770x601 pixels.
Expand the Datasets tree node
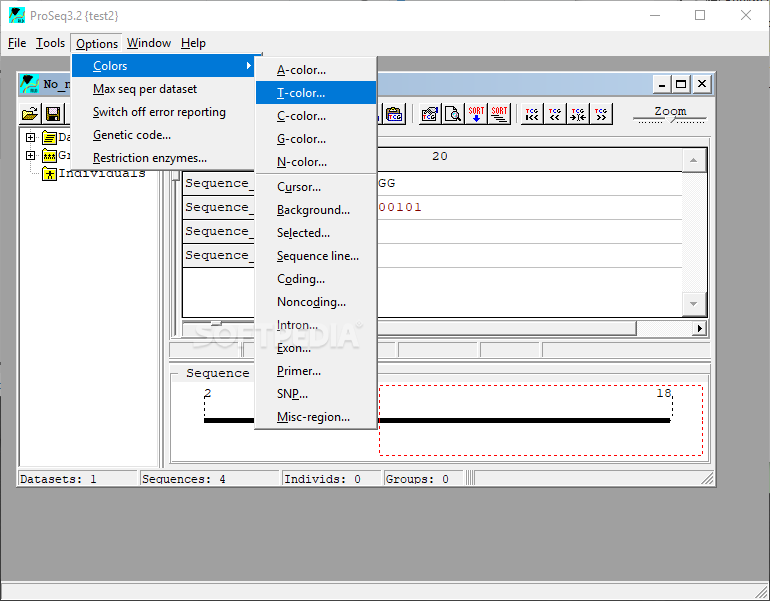[x=30, y=137]
